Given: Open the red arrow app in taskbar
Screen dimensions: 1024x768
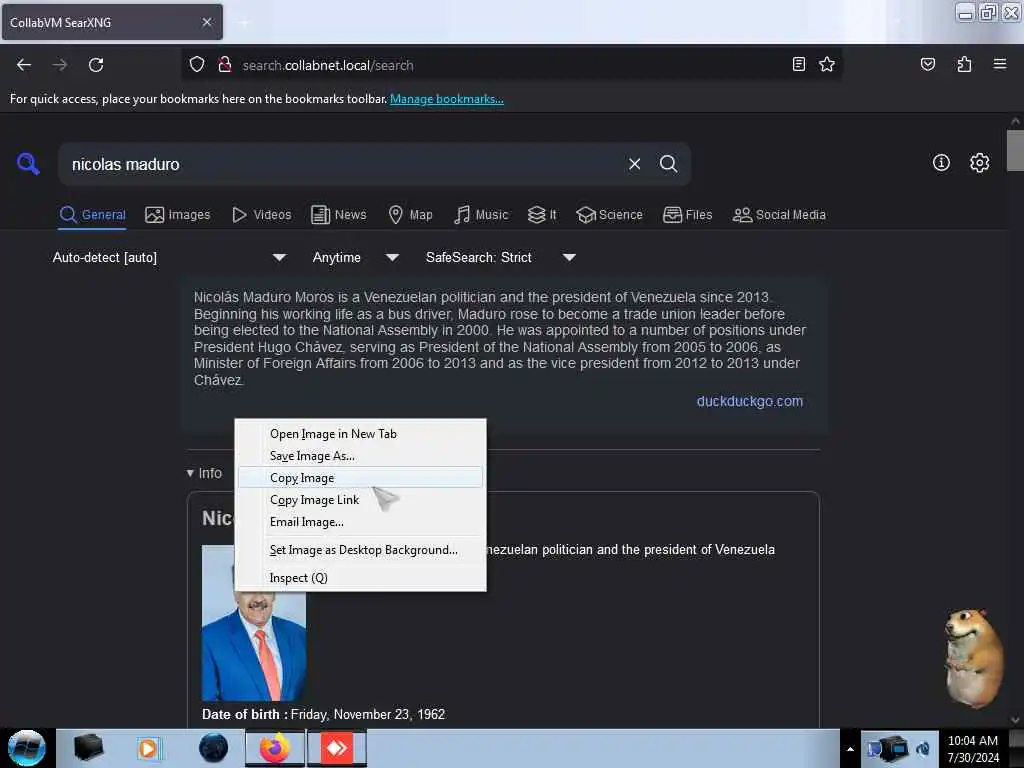Looking at the screenshot, I should tap(337, 748).
